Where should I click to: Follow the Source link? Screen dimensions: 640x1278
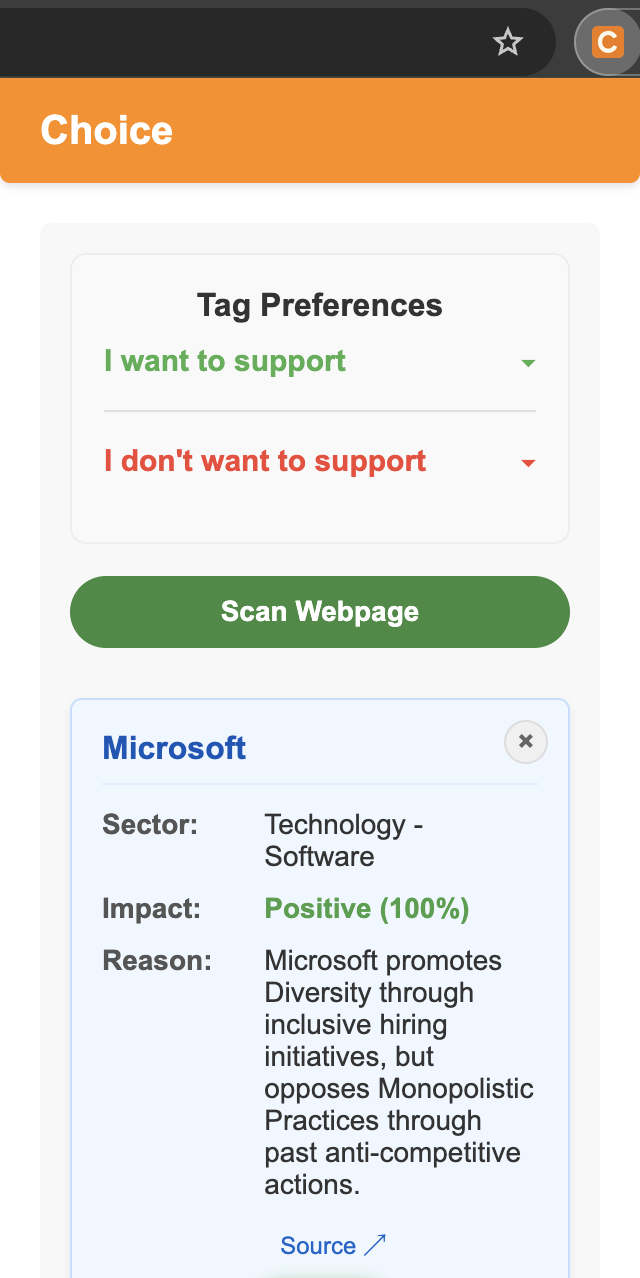click(318, 1245)
